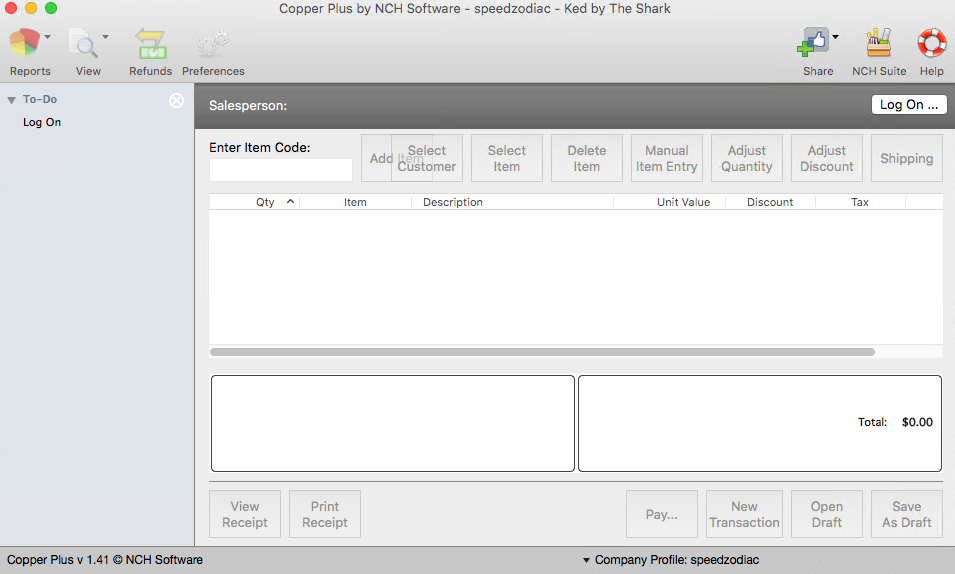Image resolution: width=955 pixels, height=574 pixels.
Task: Sort by Discount column header
Action: tap(770, 202)
